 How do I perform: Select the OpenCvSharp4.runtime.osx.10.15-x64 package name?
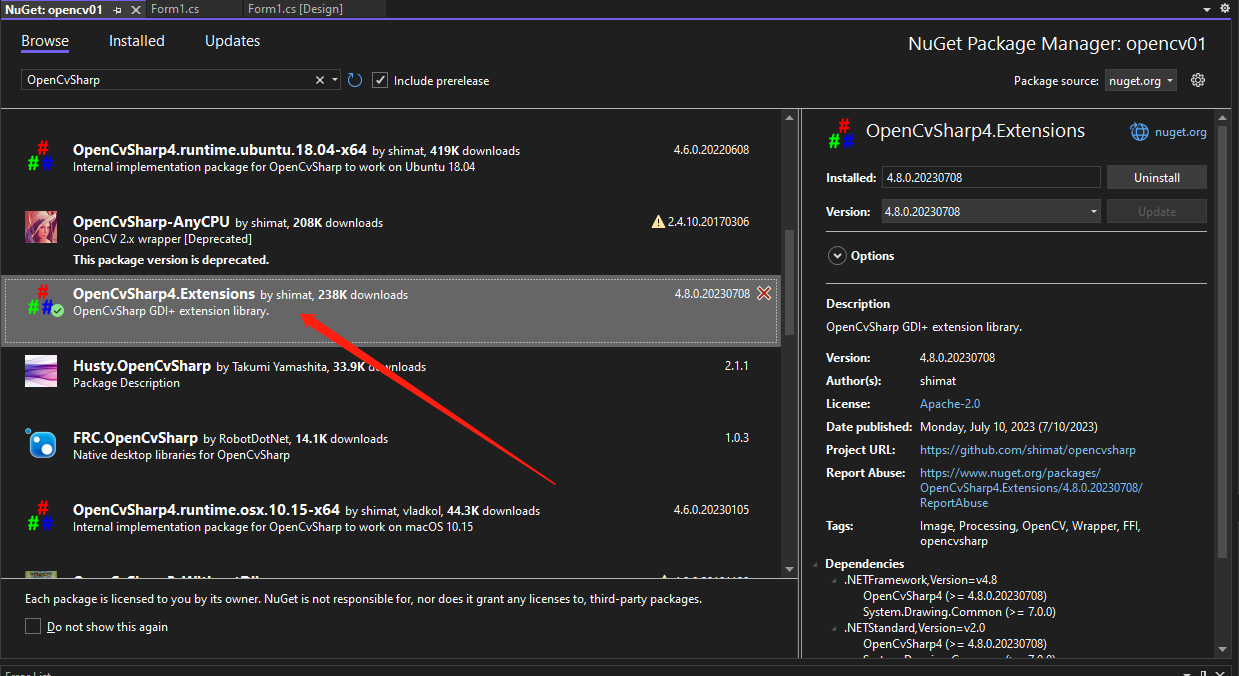[206, 510]
